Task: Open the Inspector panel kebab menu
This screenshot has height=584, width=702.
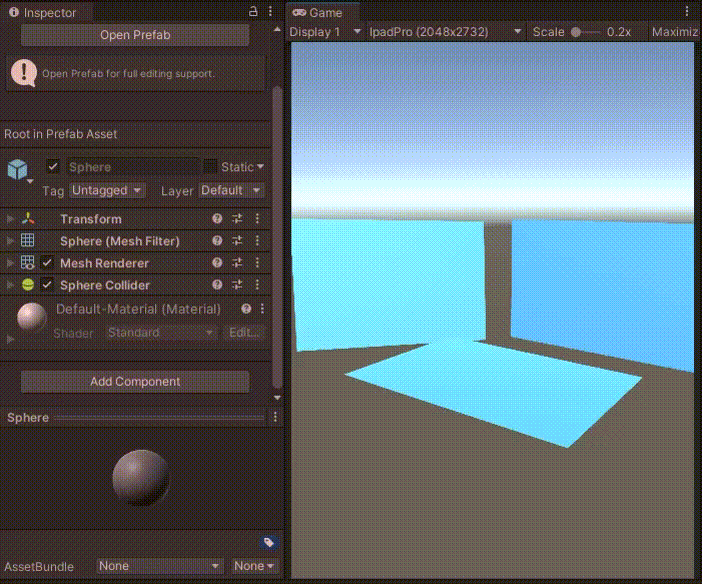Action: click(x=270, y=11)
